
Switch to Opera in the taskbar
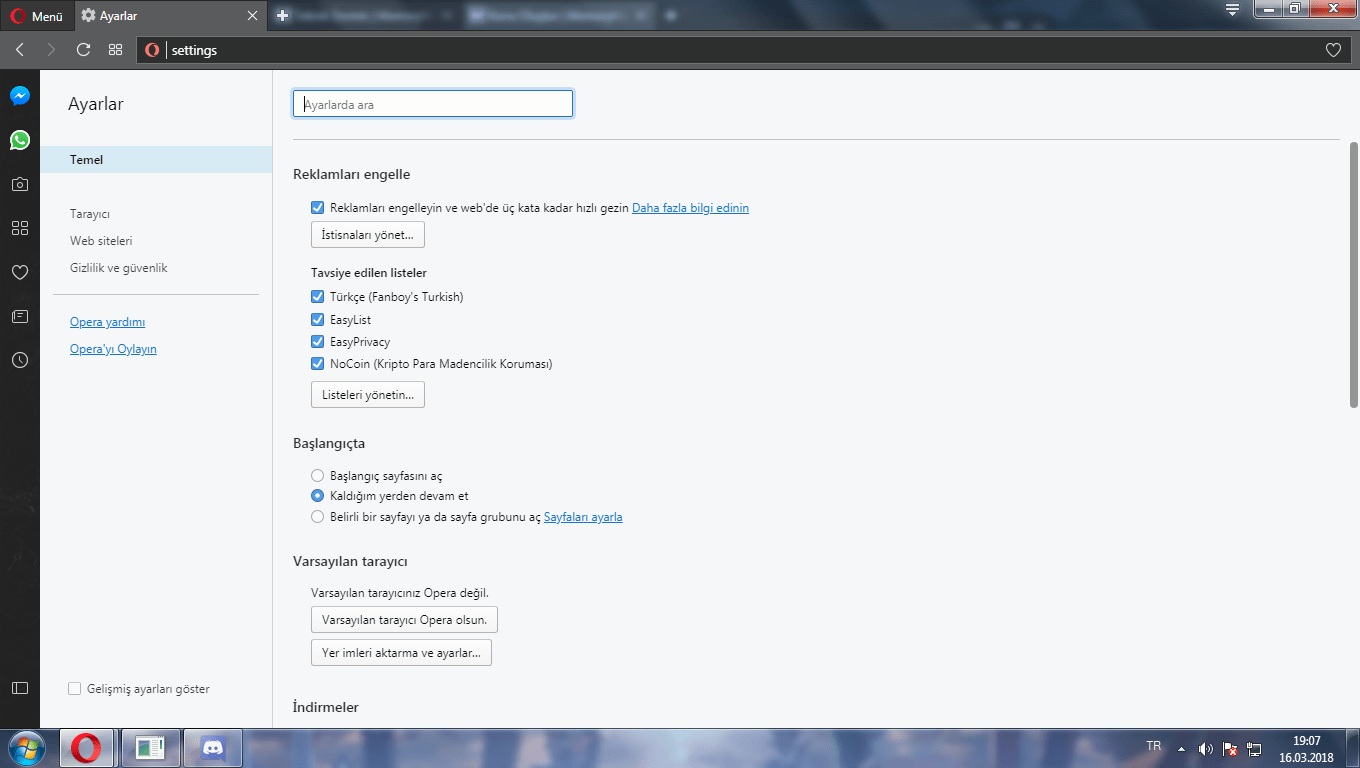click(x=86, y=748)
